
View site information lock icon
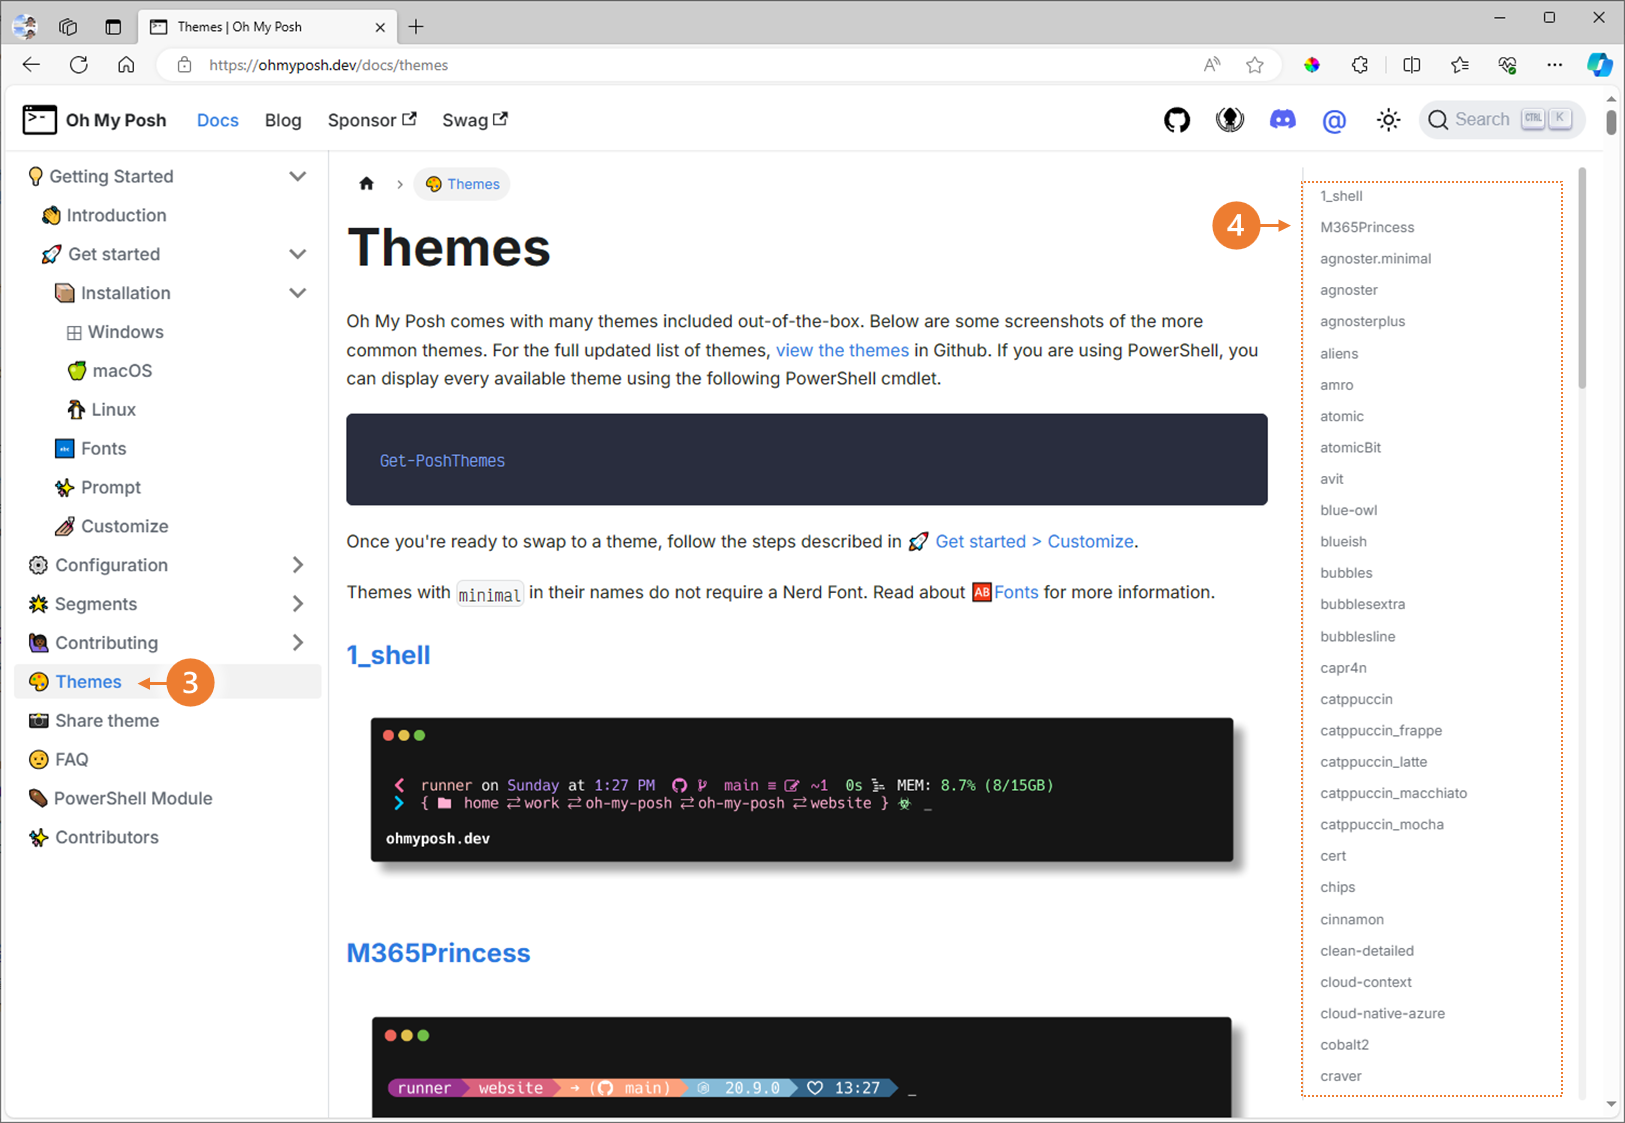point(184,65)
